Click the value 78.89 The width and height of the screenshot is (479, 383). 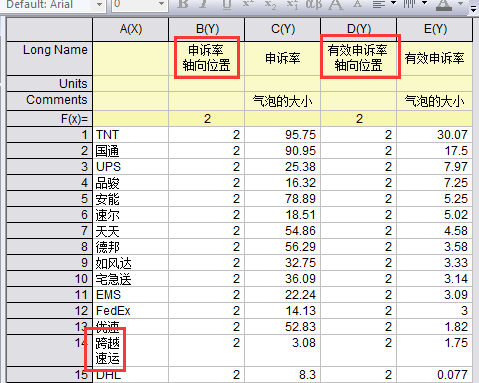(283, 199)
